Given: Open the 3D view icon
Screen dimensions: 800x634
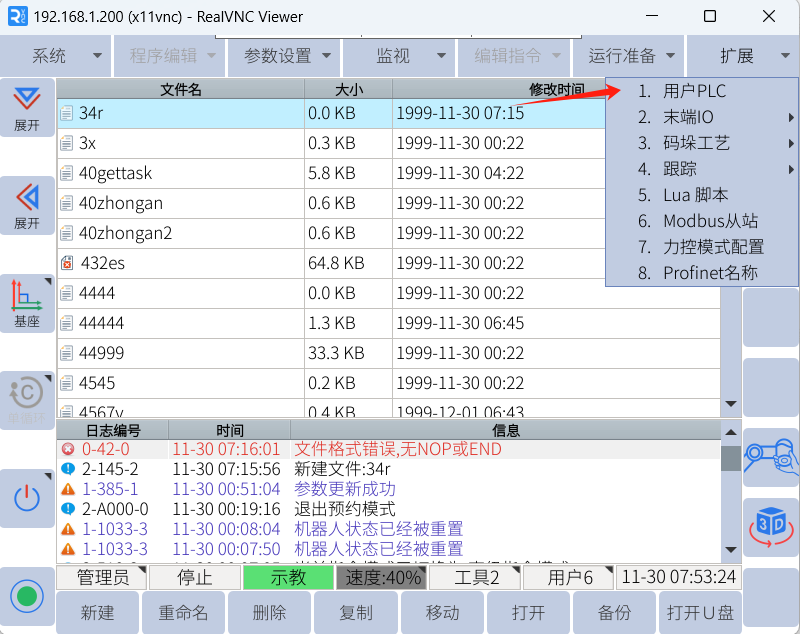Looking at the screenshot, I should (x=771, y=526).
